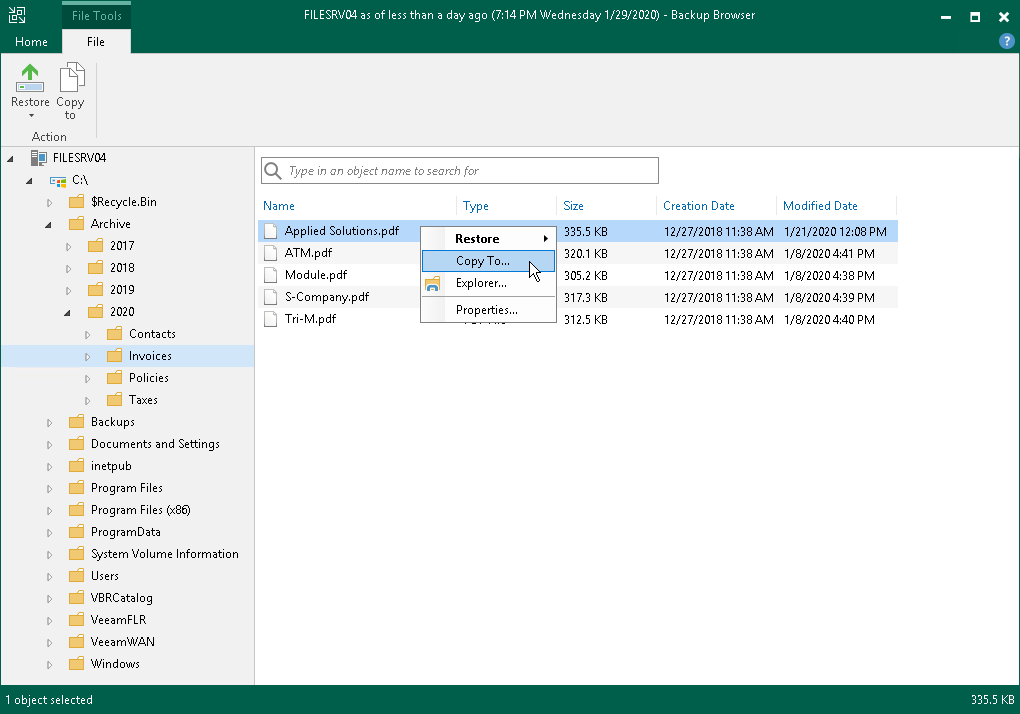The width and height of the screenshot is (1020, 714).
Task: Open the Restore dropdown arrow in the ribbon
Action: point(30,116)
